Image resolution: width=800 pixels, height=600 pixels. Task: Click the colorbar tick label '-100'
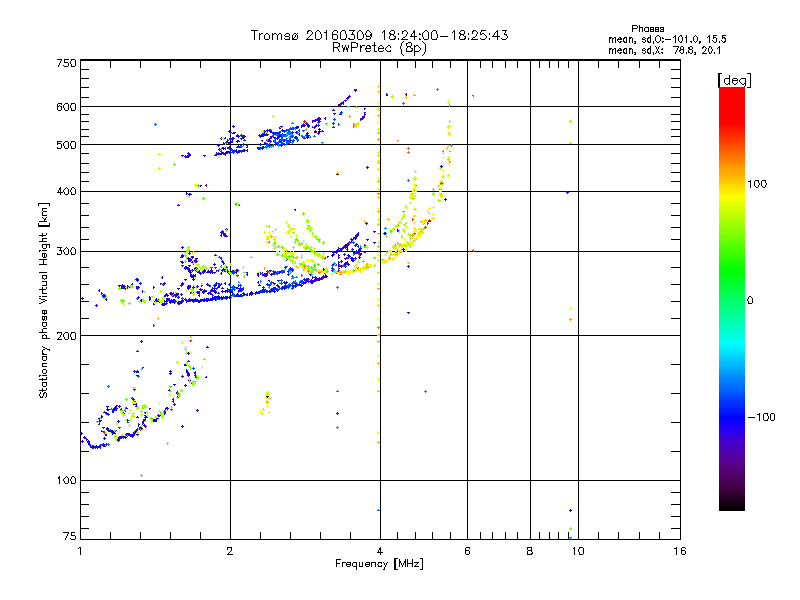(762, 417)
